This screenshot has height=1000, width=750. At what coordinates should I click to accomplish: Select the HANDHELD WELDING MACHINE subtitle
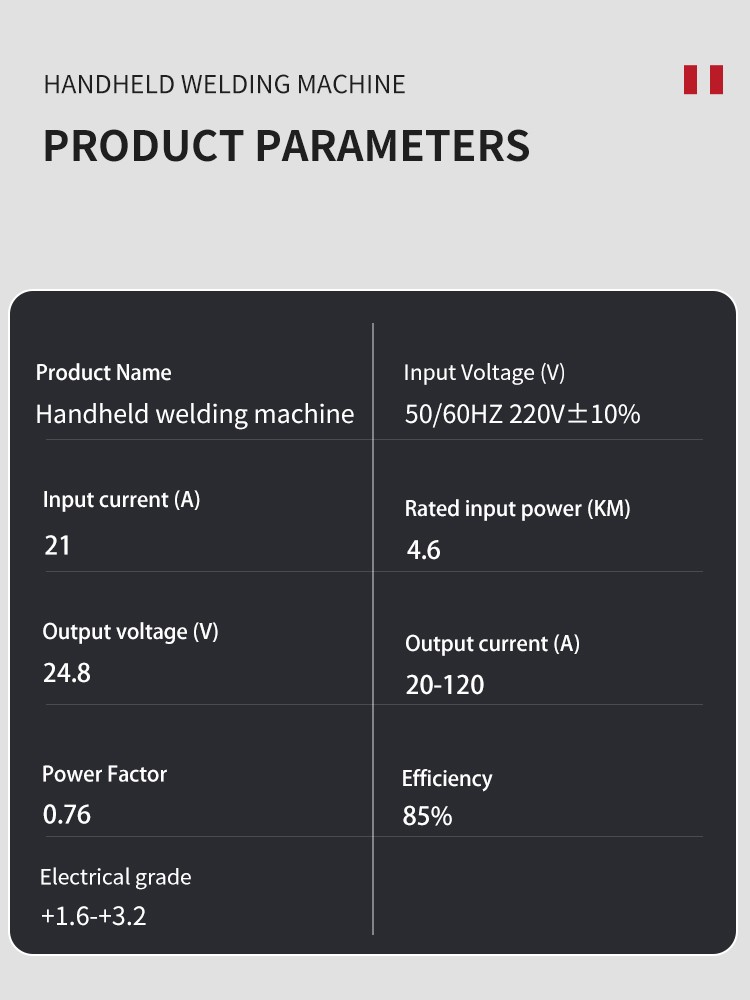coord(224,84)
